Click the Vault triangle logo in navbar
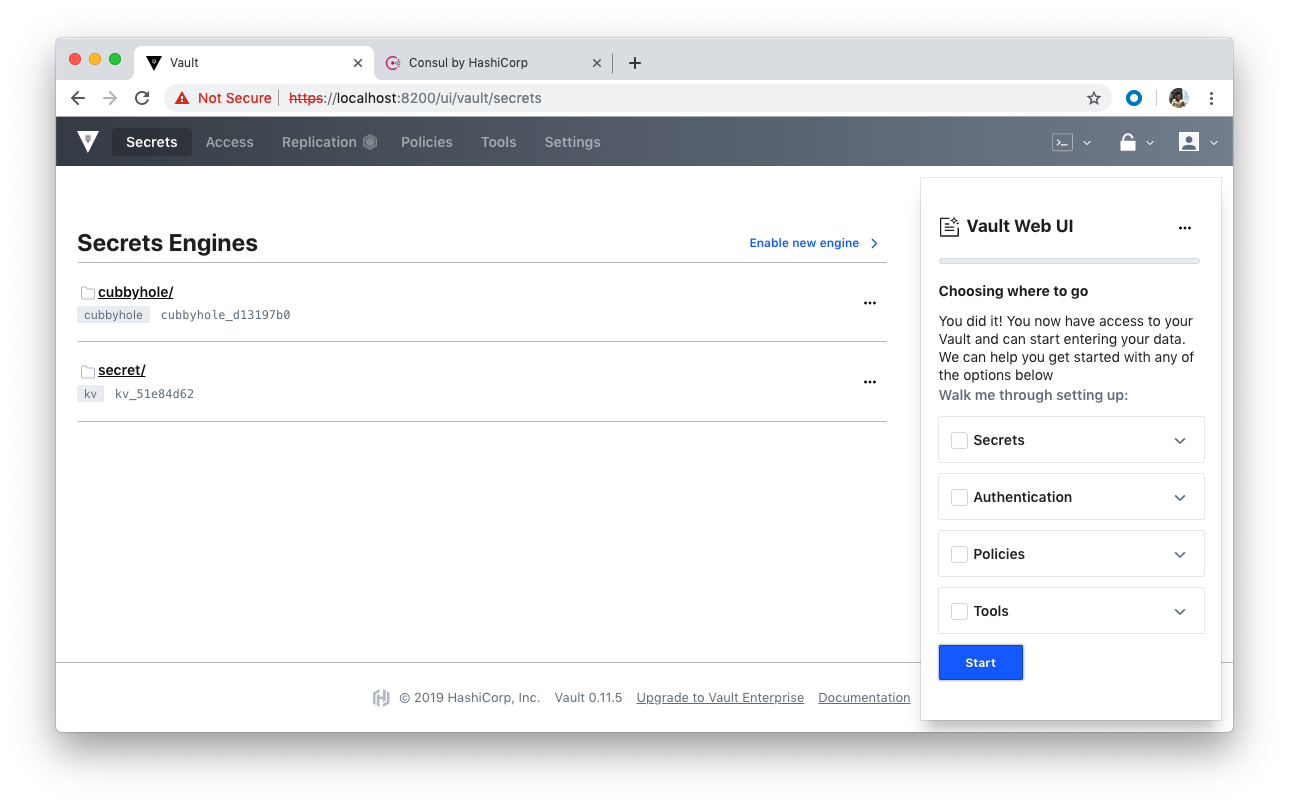Screen dimensions: 1289x806 88,142
